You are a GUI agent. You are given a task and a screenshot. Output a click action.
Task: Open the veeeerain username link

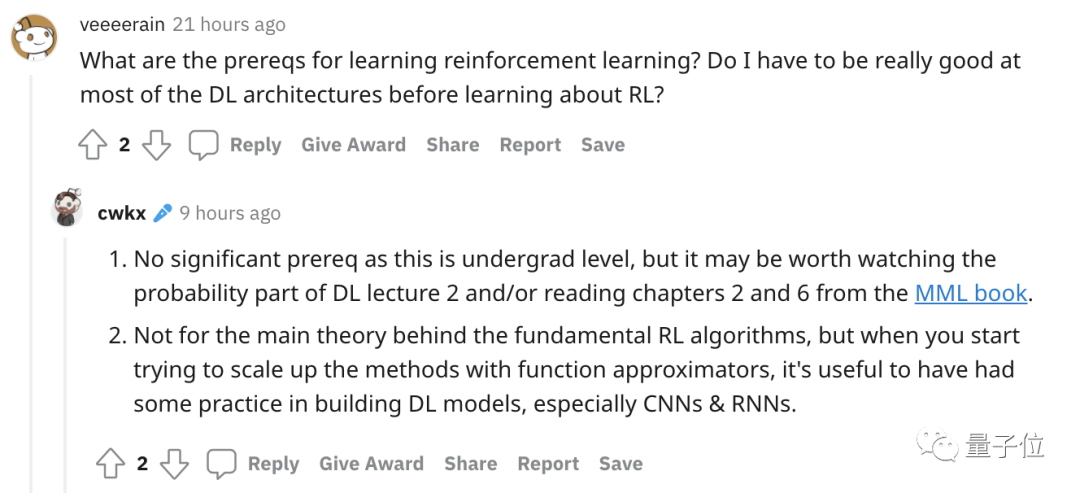123,25
